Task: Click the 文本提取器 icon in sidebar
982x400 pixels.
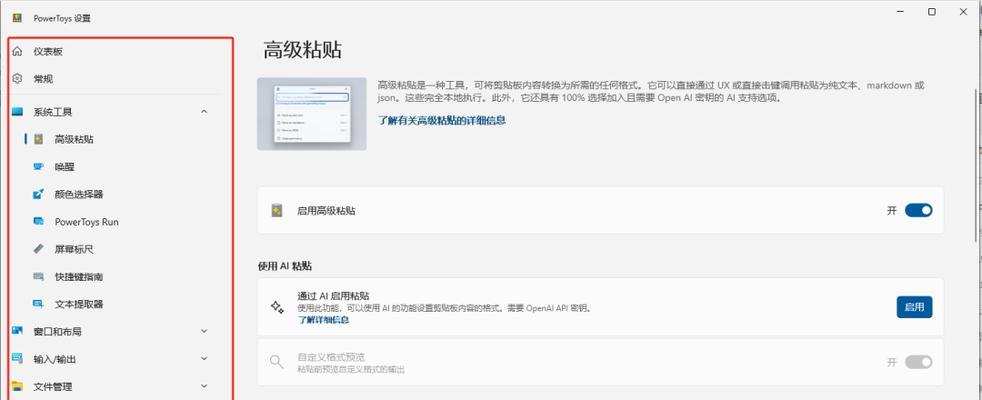Action: 39,304
